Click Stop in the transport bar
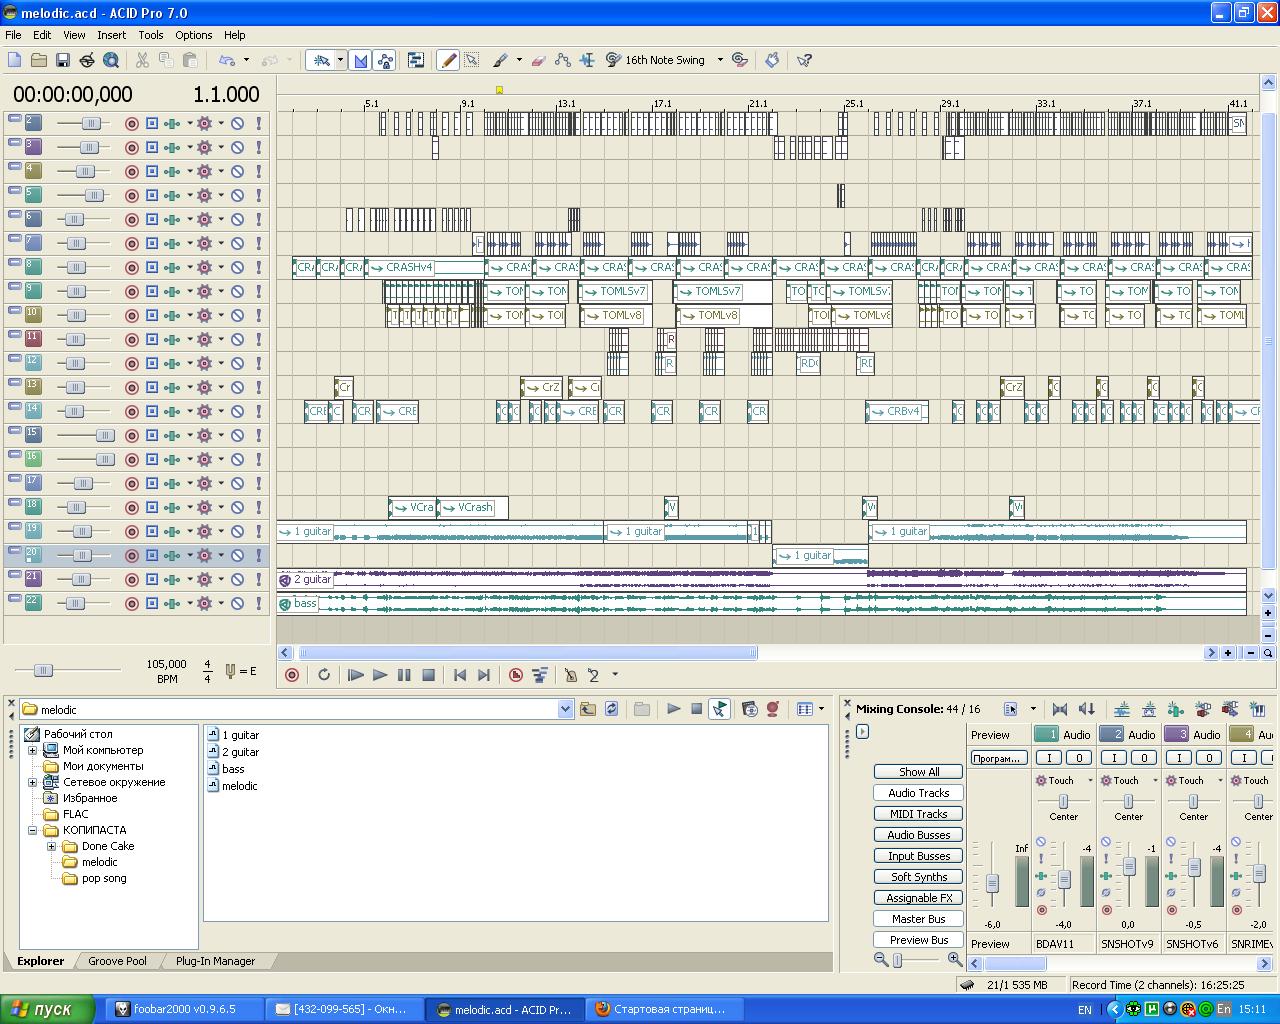The width and height of the screenshot is (1280, 1024). [x=428, y=675]
